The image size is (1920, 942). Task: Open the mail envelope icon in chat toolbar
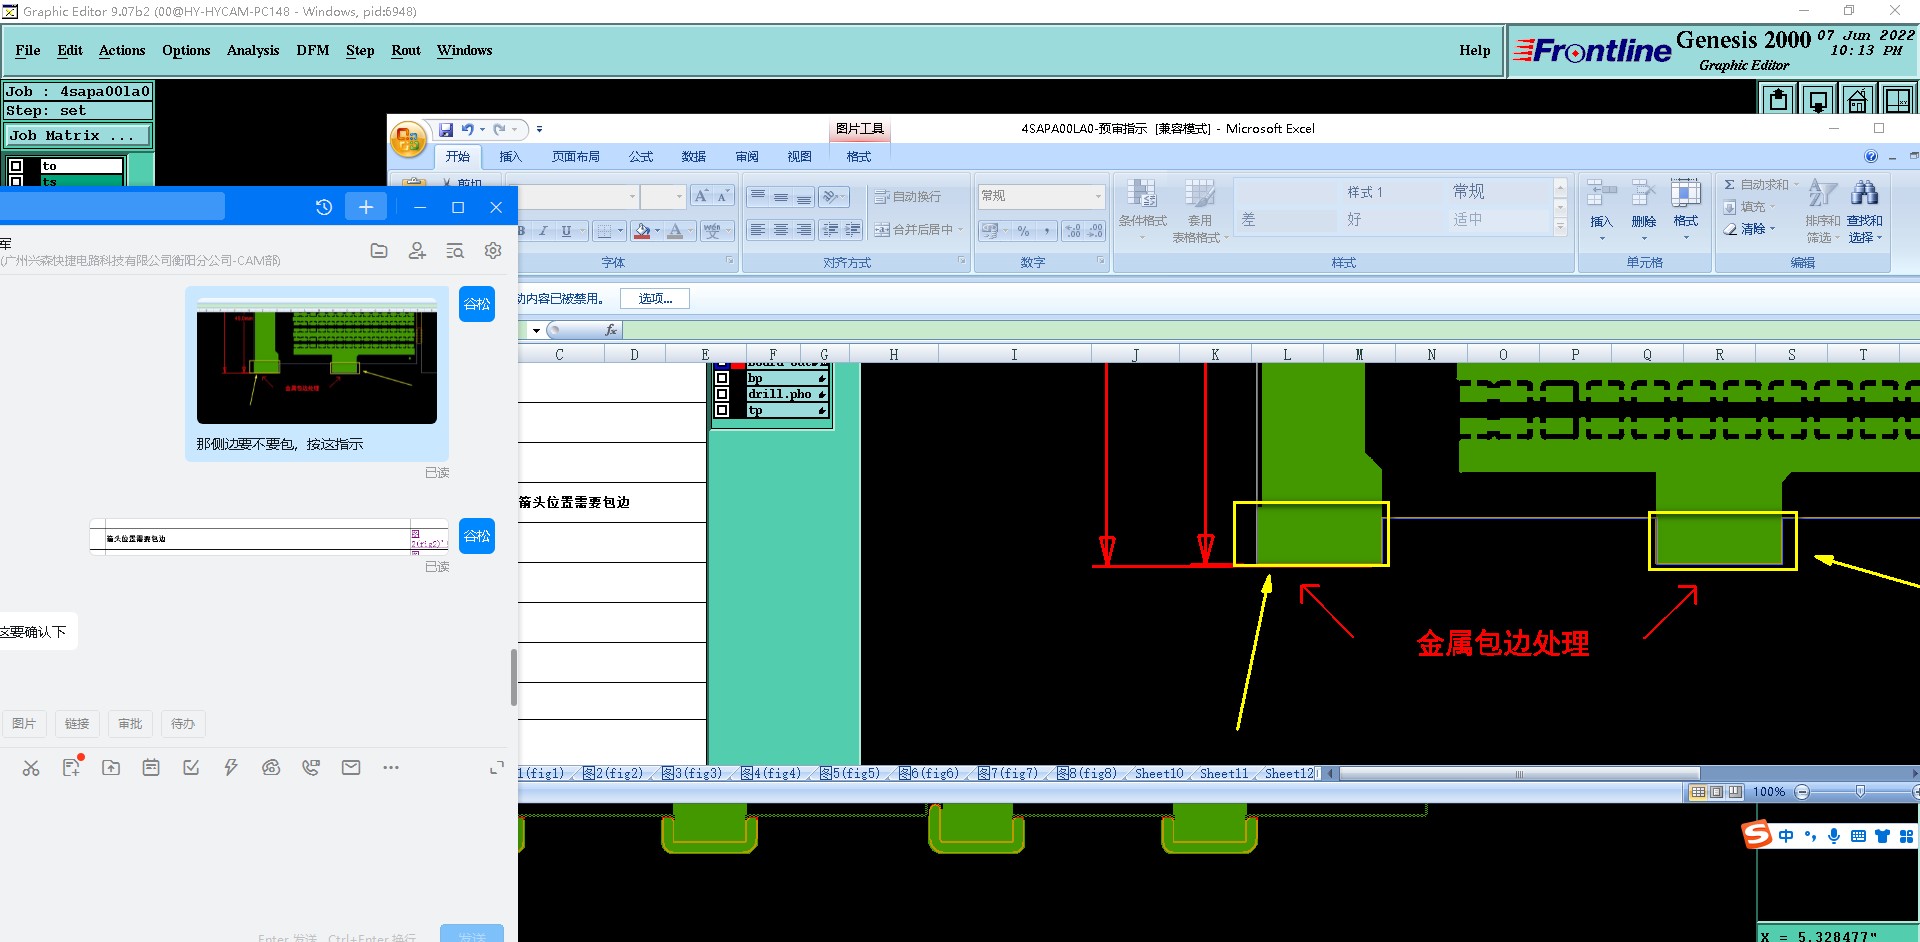351,767
